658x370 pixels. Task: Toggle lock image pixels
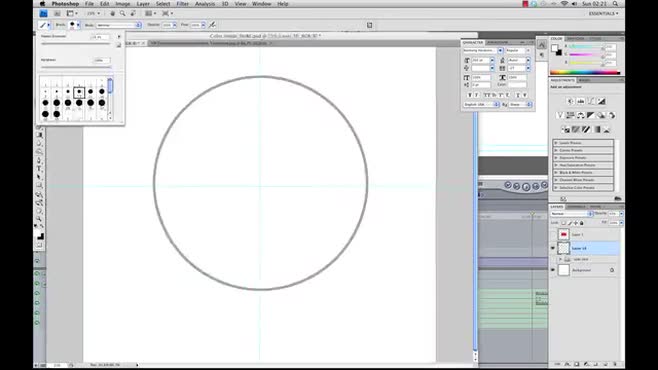click(x=570, y=223)
